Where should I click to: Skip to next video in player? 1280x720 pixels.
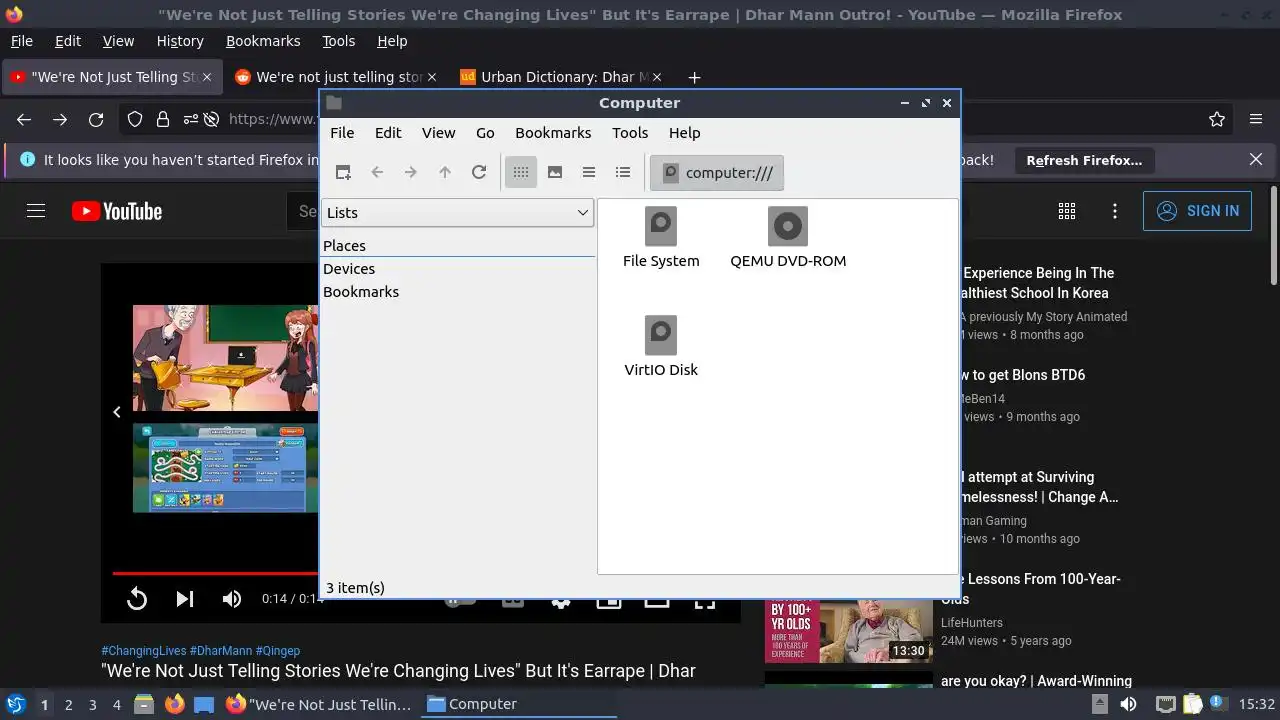coord(185,599)
